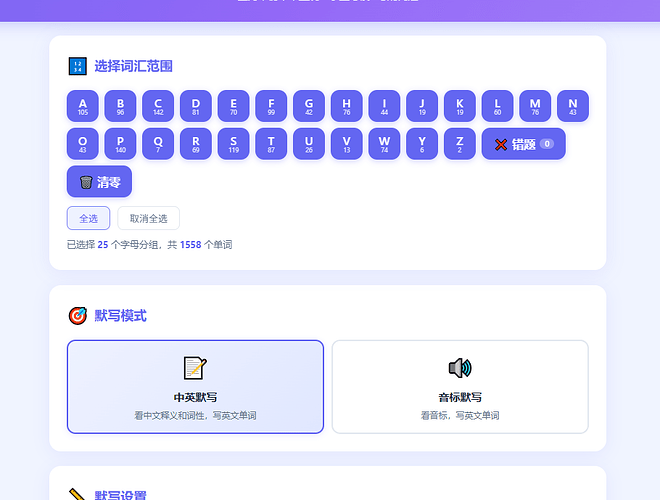Click the speaker icon for 音标默写
660x500 pixels.
pyautogui.click(x=460, y=368)
